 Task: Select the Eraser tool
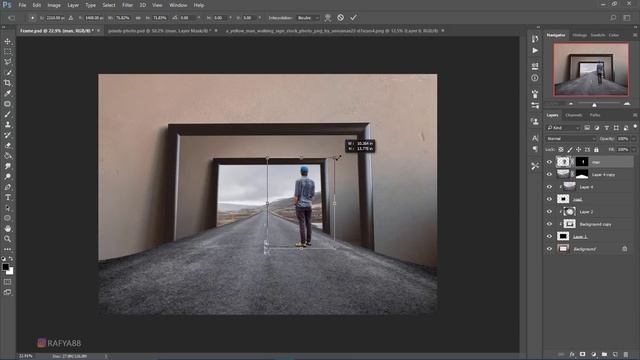7,145
